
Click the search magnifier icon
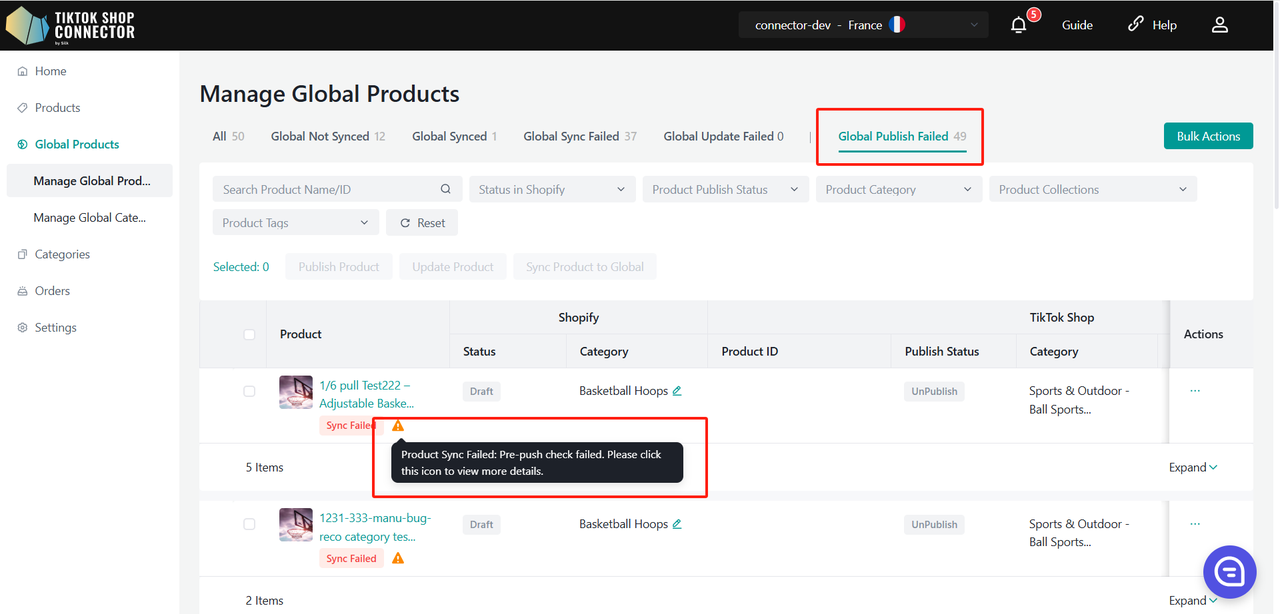[x=446, y=190]
